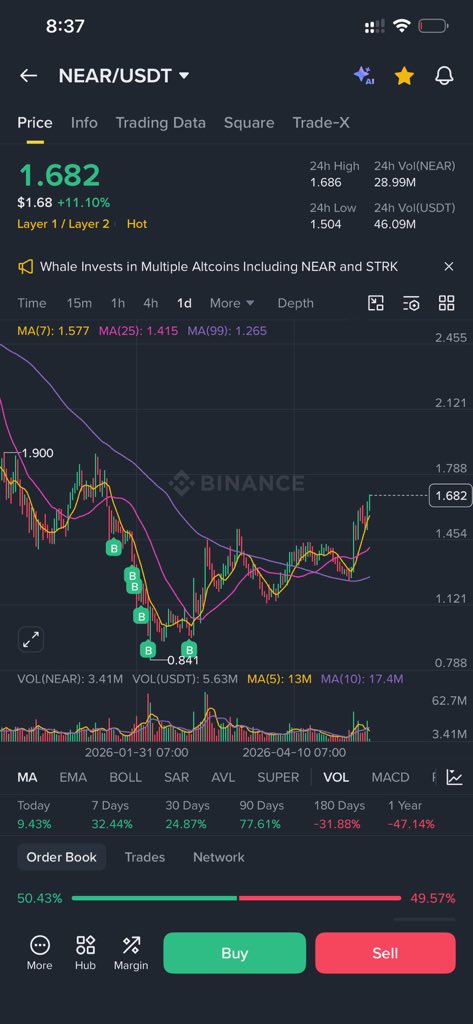Open the Trading Data tab
Viewport: 473px width, 1024px height.
(x=161, y=123)
